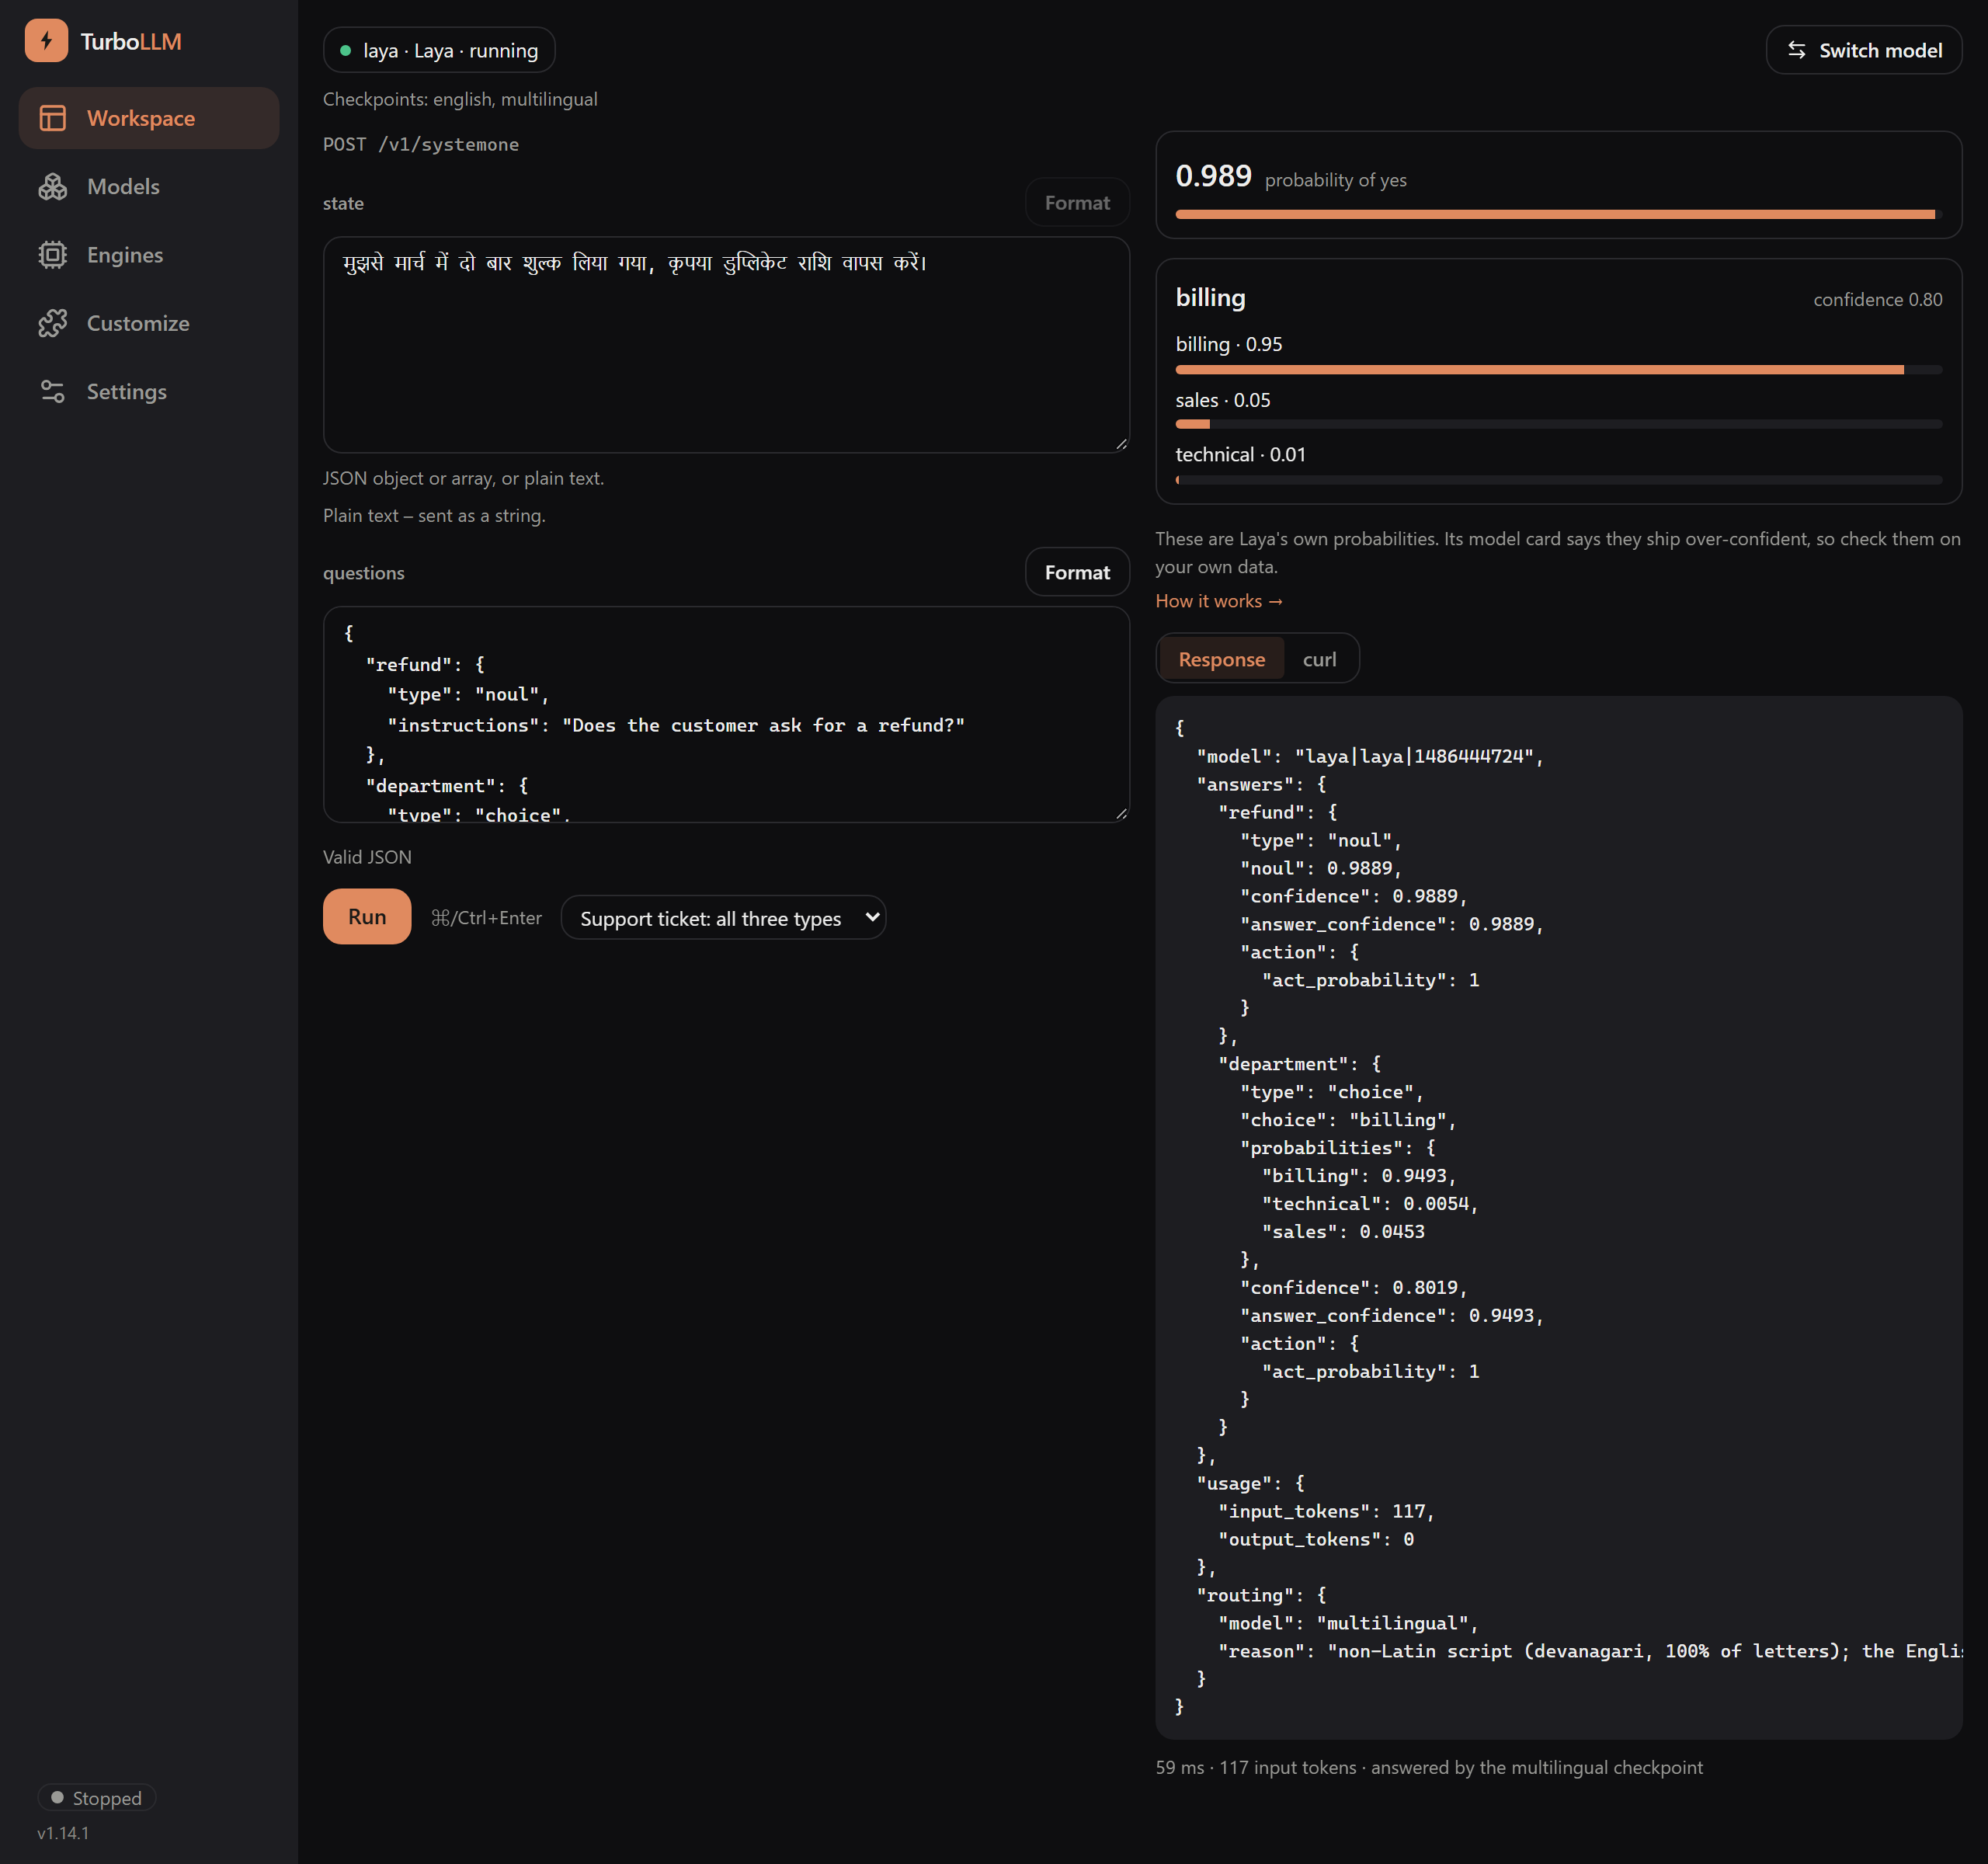Click the "model": "multilingual" routing line
1988x1864 pixels.
1348,1623
